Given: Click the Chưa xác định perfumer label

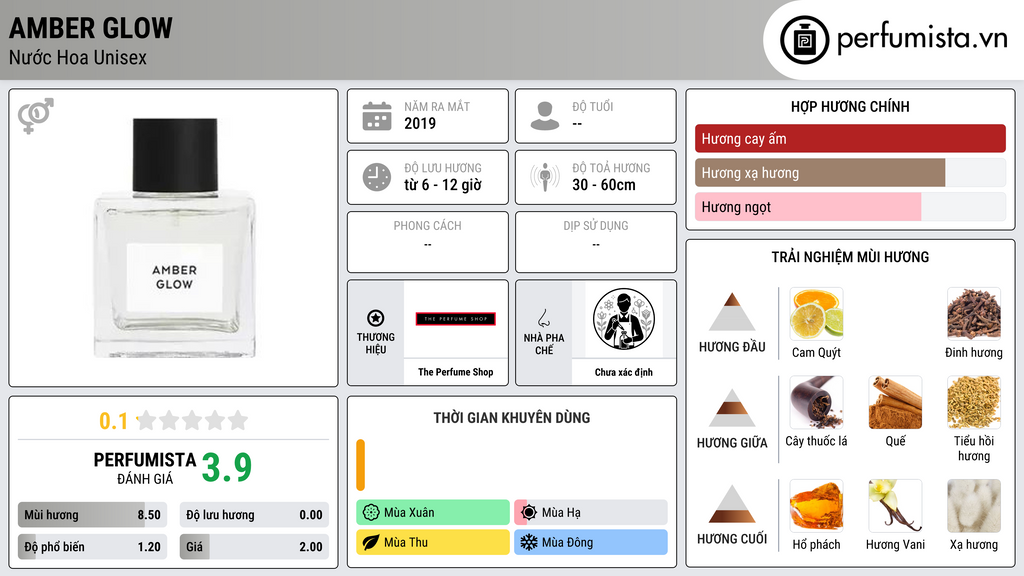Looking at the screenshot, I should [x=624, y=372].
